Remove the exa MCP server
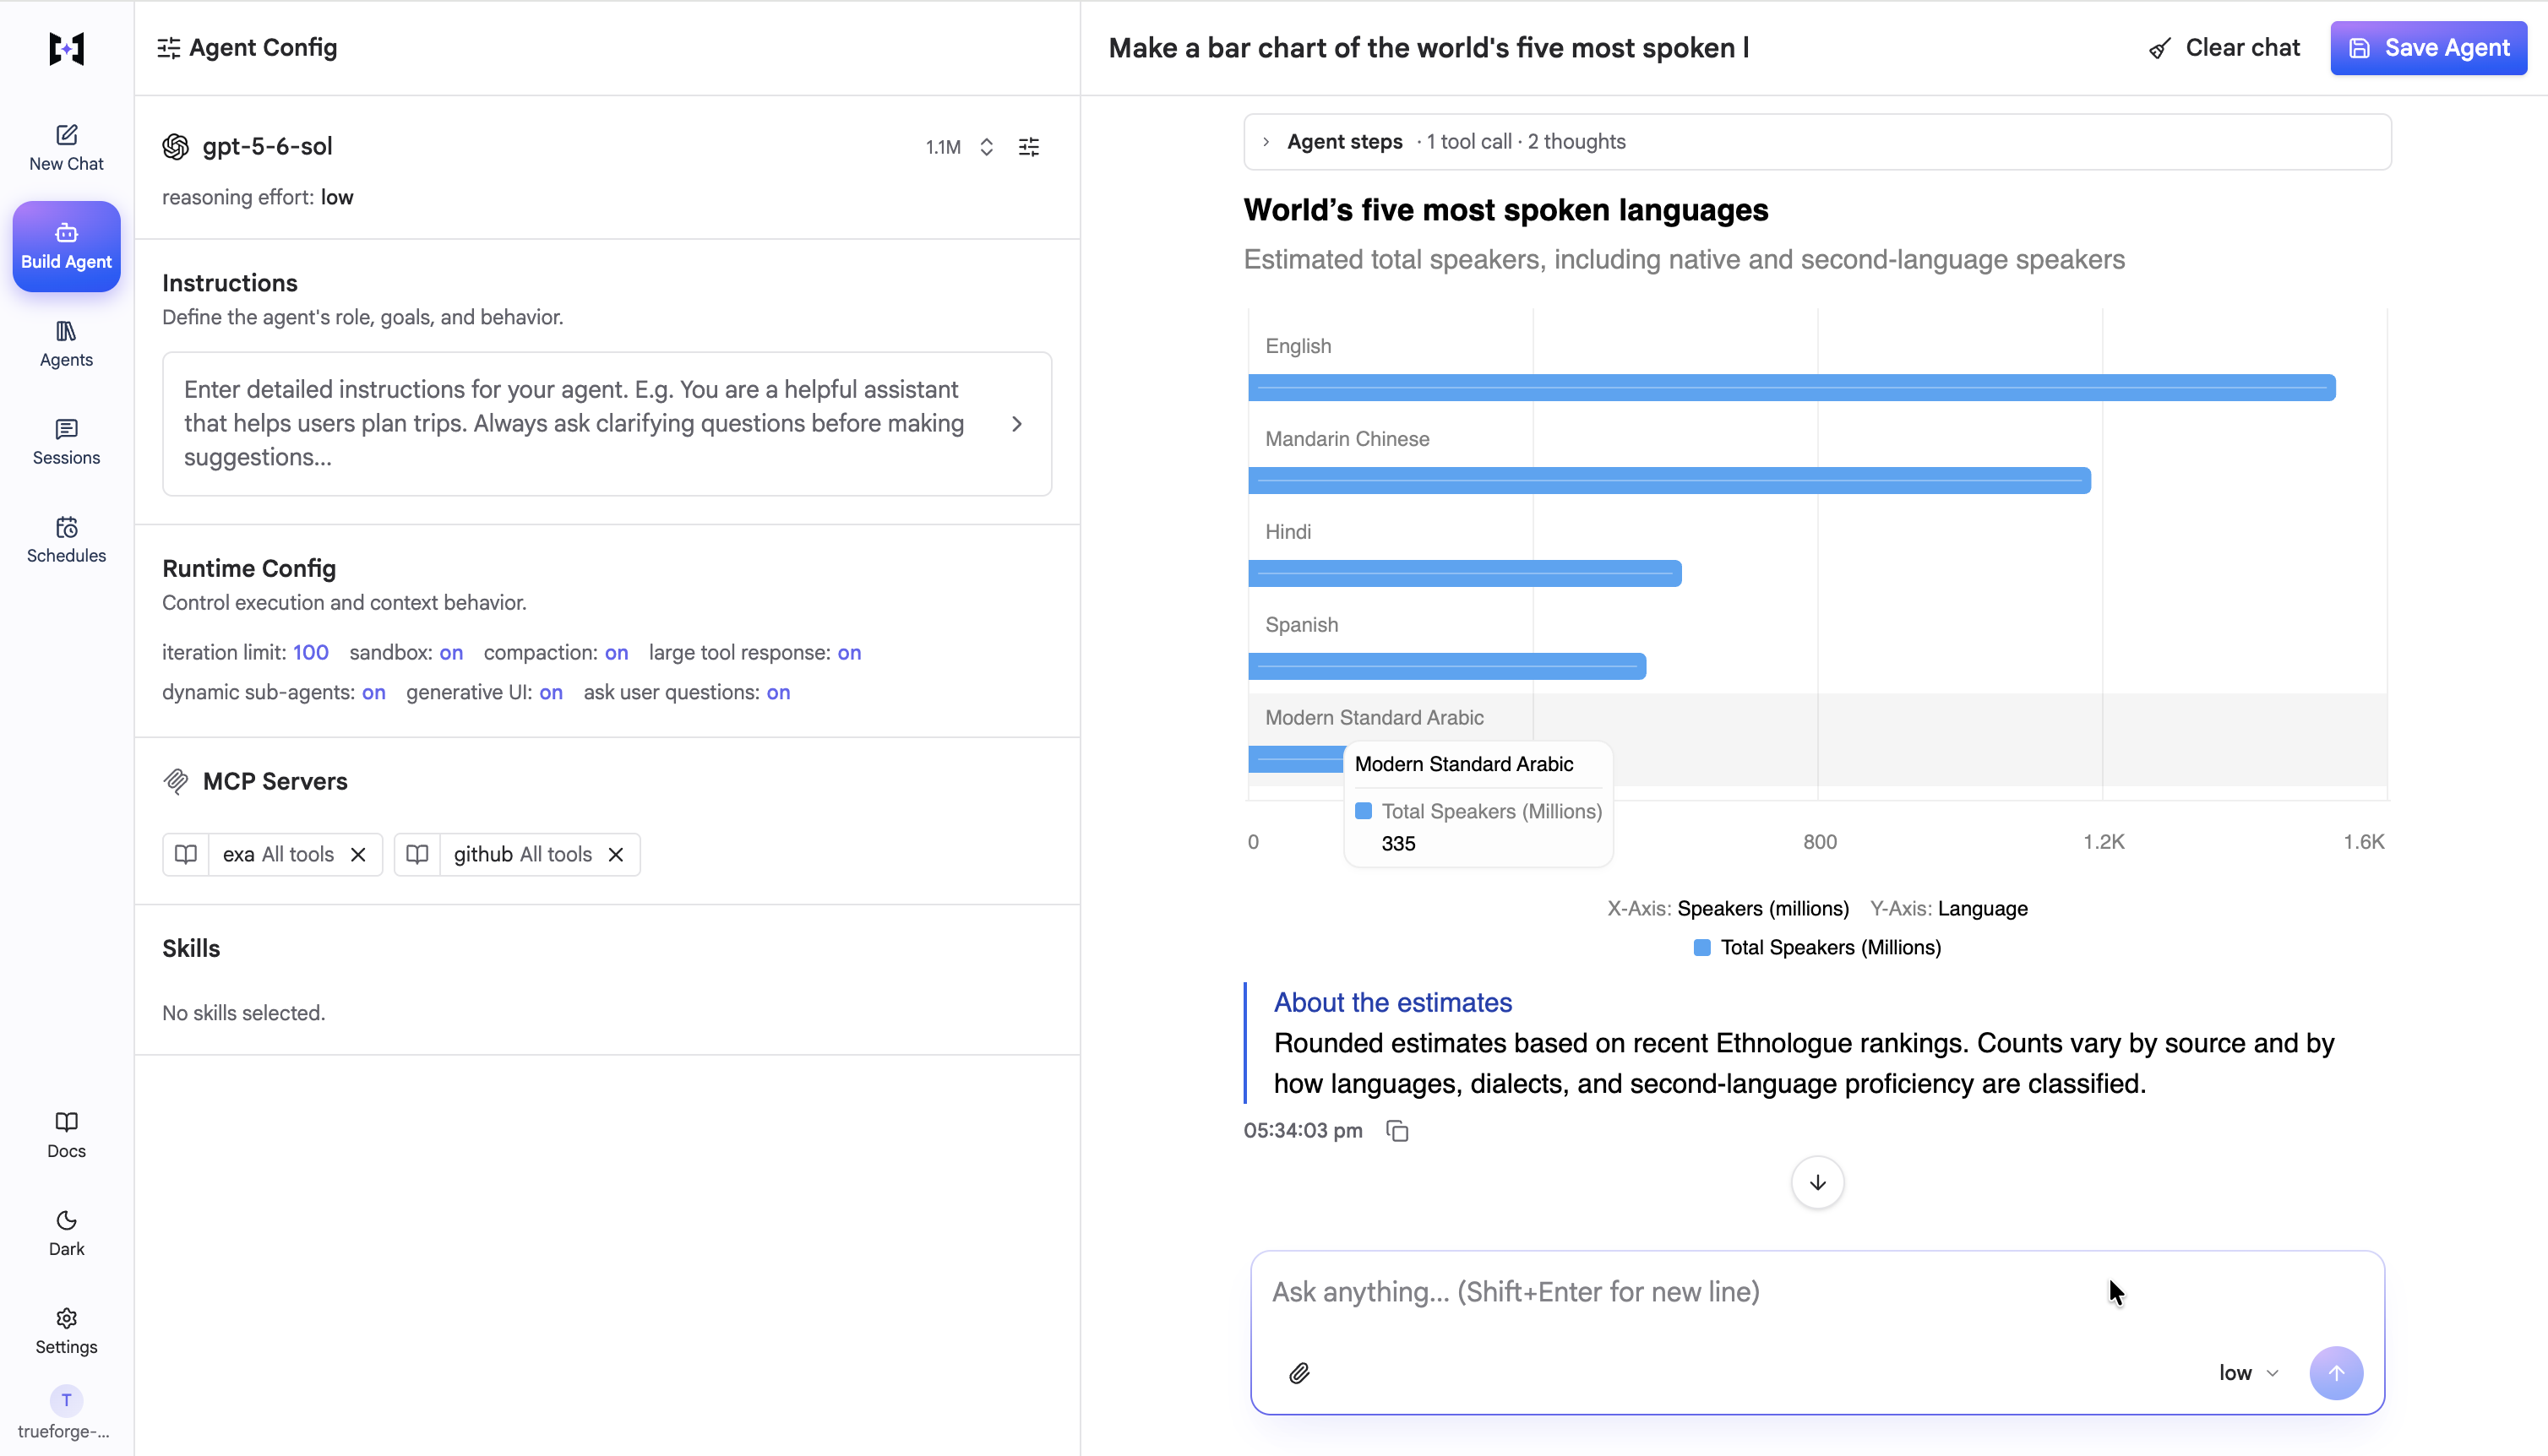This screenshot has width=2548, height=1456. [358, 854]
